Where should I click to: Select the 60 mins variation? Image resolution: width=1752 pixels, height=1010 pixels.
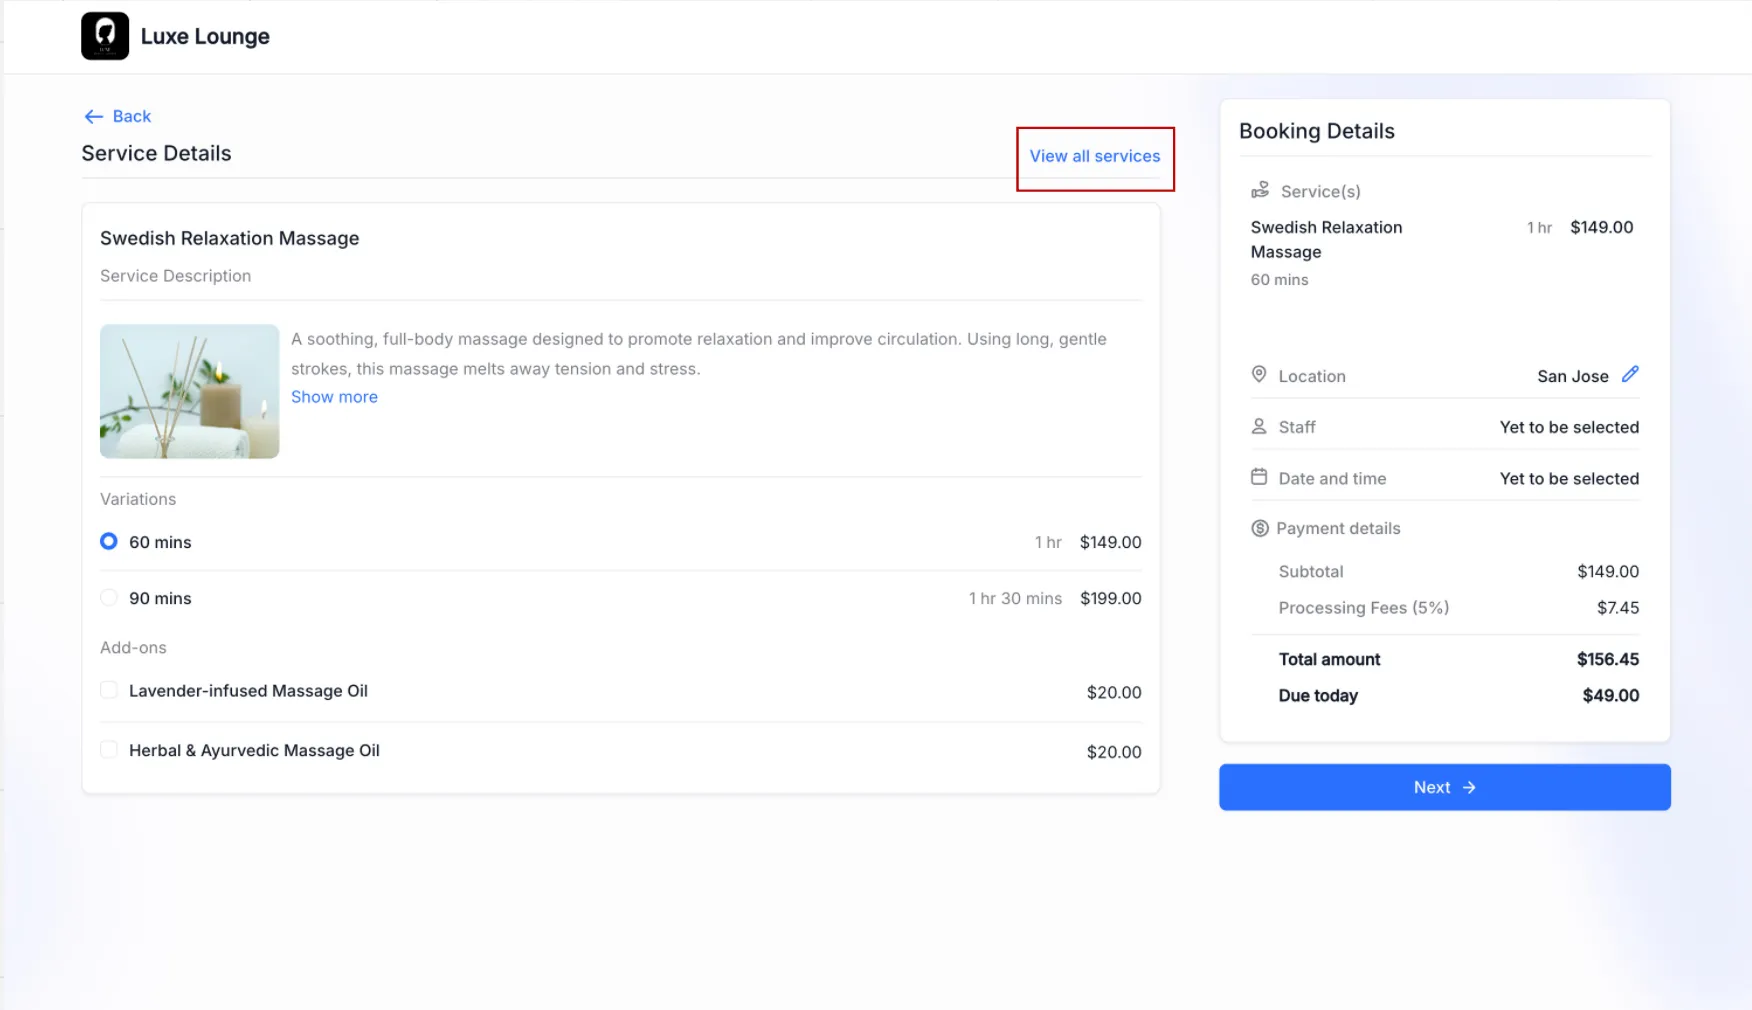(x=108, y=541)
